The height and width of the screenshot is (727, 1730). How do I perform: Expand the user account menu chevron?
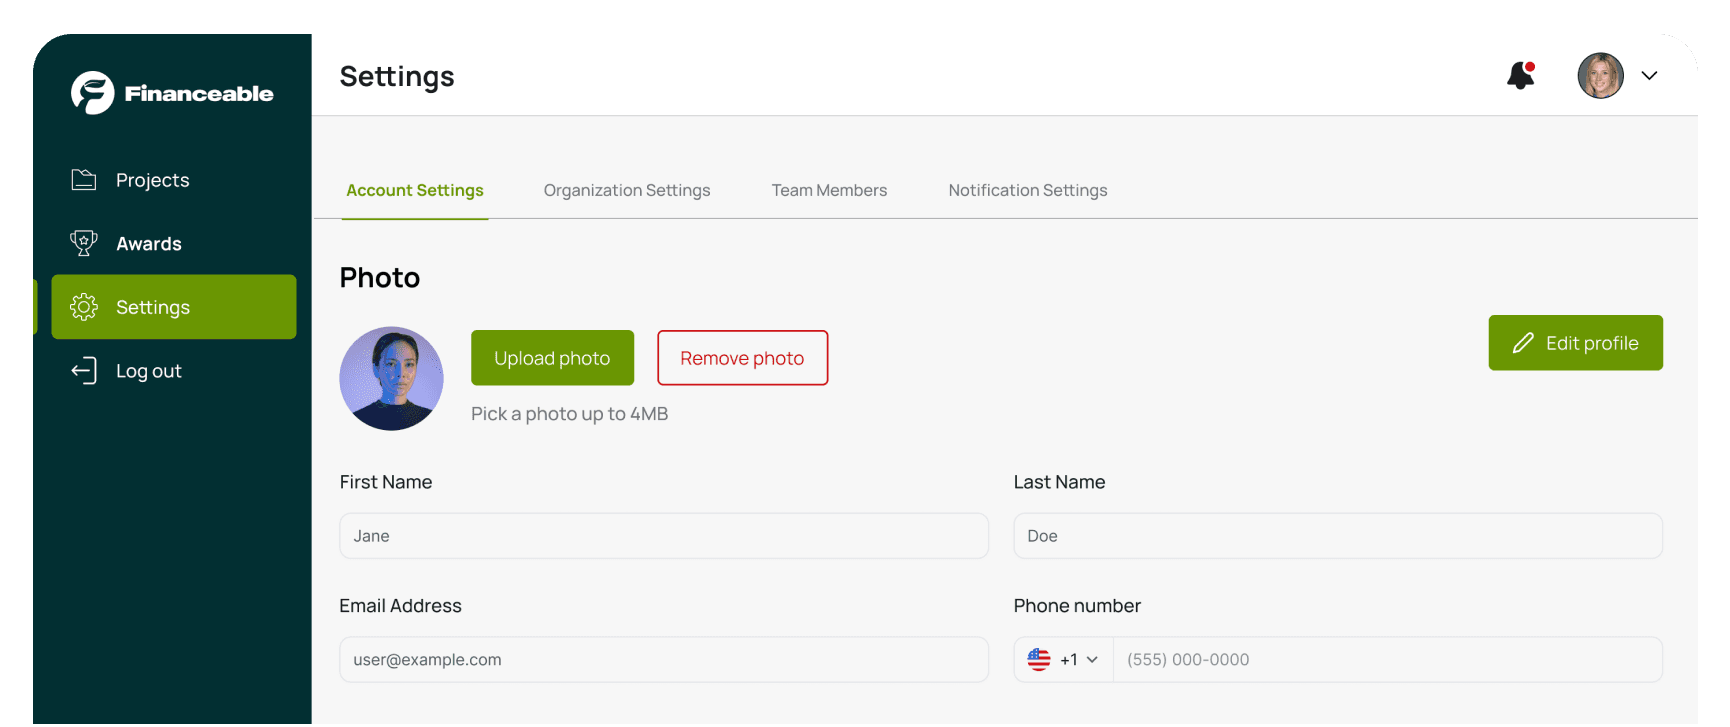(x=1649, y=76)
